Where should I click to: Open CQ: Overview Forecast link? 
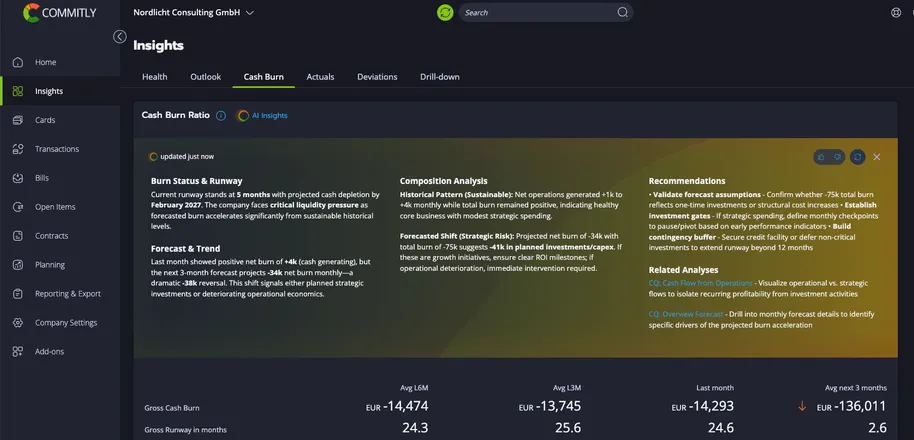click(686, 314)
